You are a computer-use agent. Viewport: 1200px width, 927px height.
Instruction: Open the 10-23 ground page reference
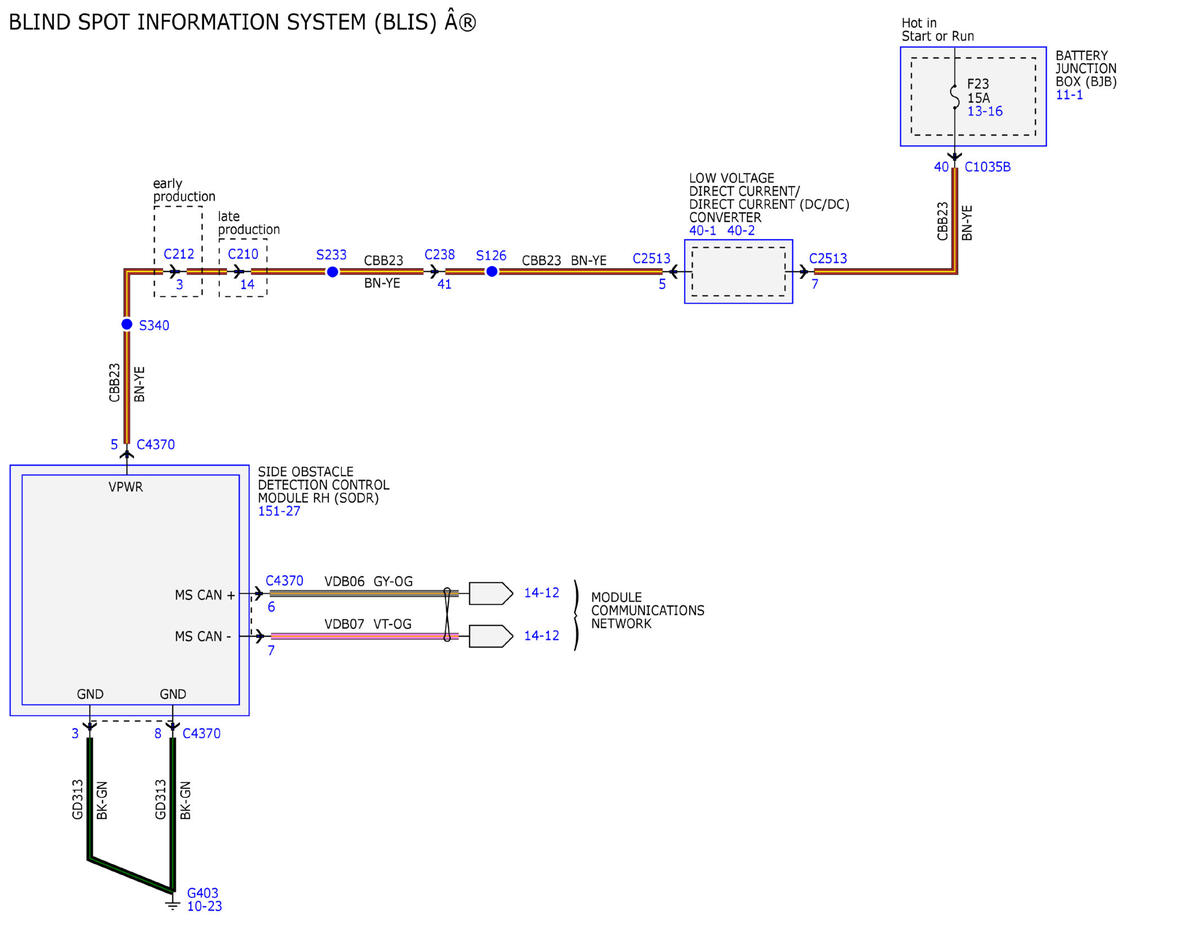coord(205,906)
